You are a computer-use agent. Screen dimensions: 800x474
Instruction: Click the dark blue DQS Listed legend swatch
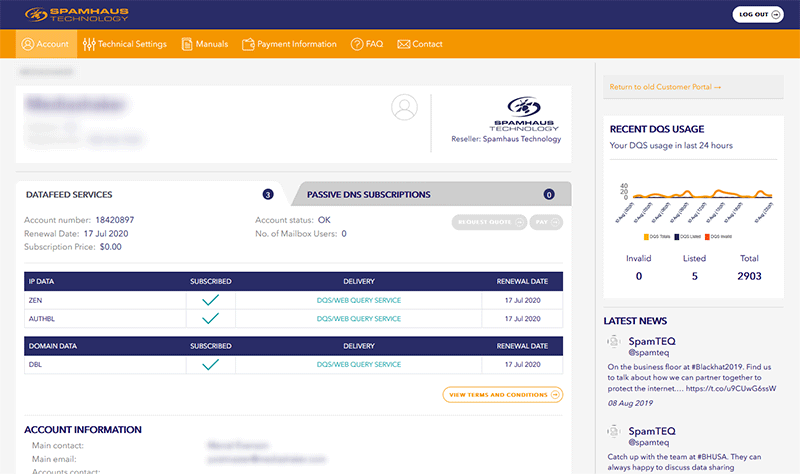677,237
